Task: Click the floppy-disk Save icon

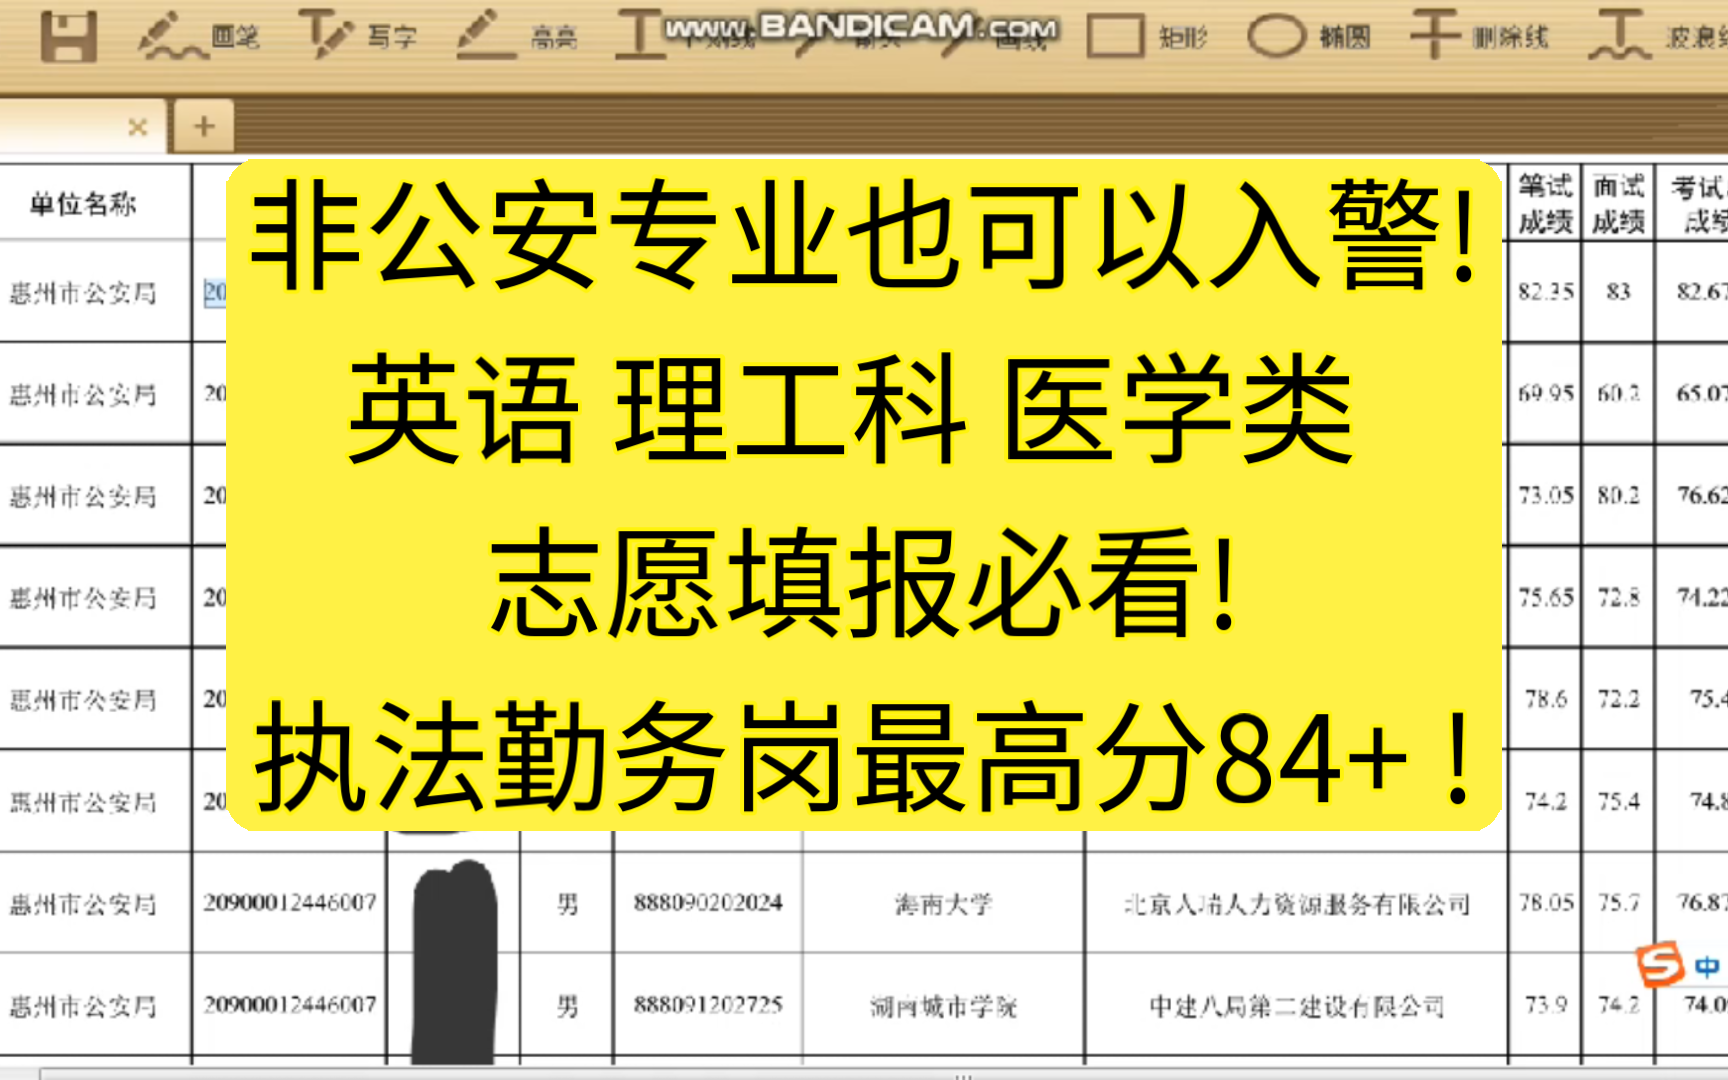Action: tap(68, 37)
